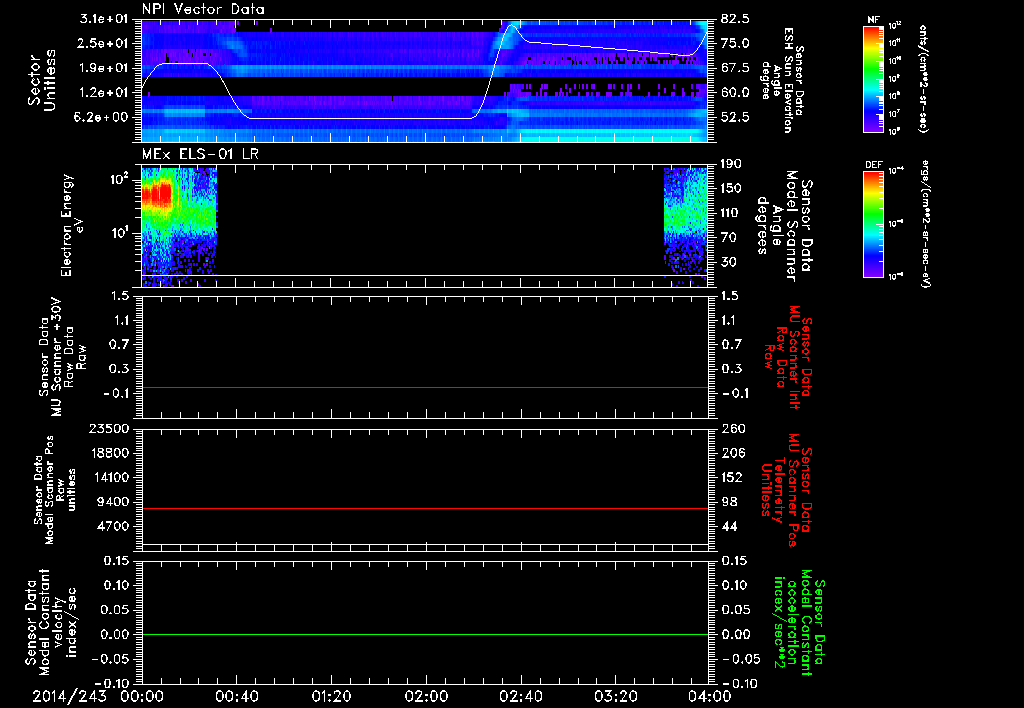Click the 260 telemetry tick label
1024x708 pixels.
(x=733, y=428)
